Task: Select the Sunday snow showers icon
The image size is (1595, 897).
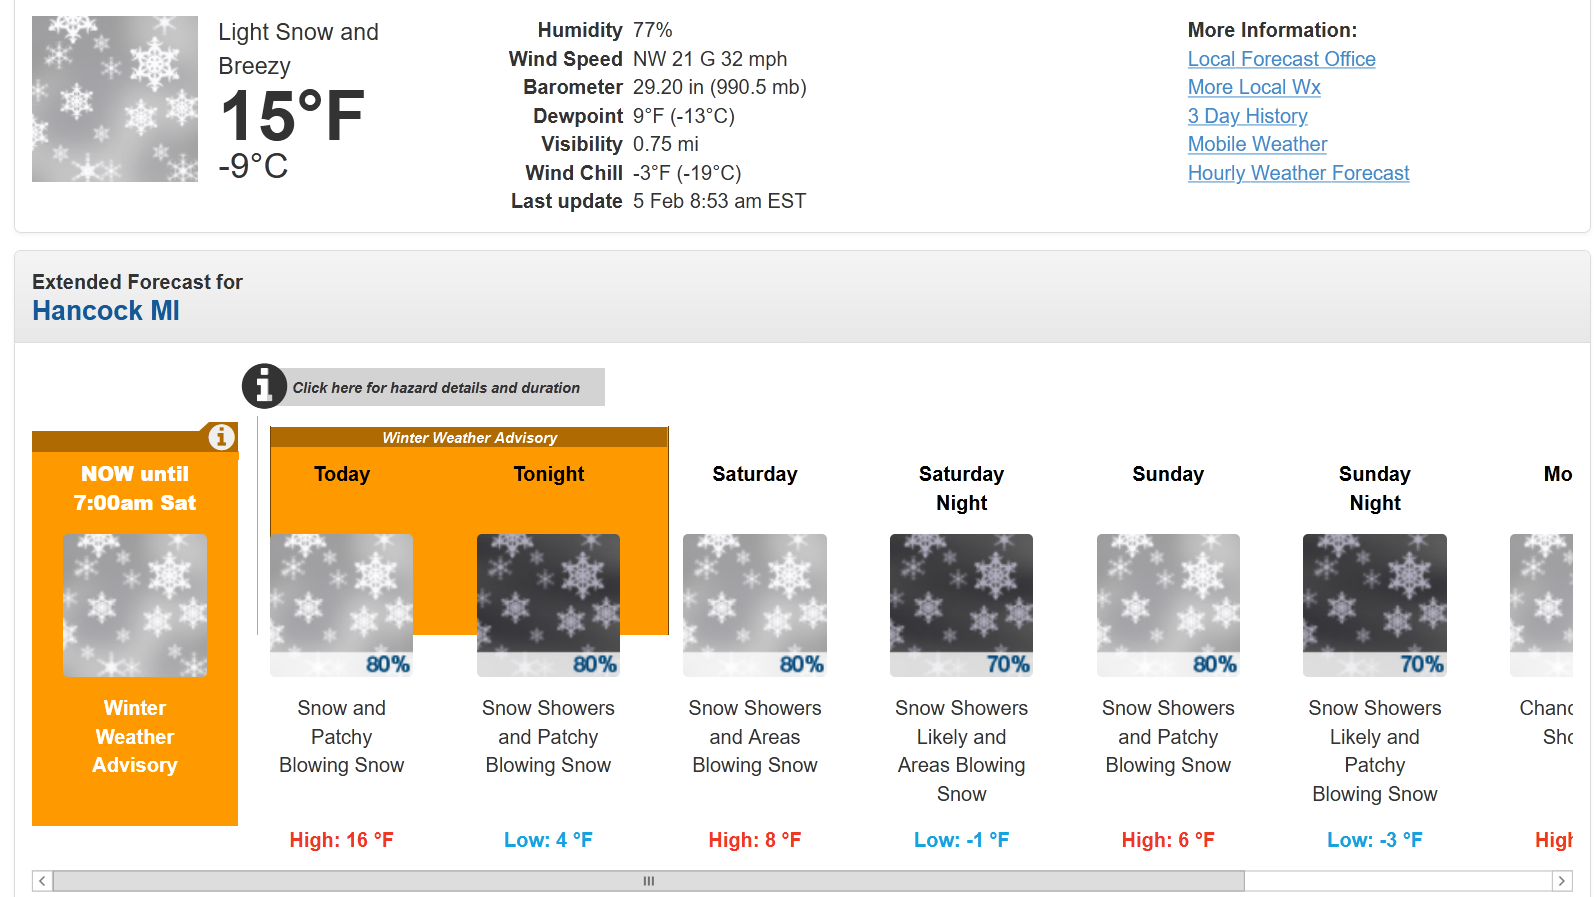Action: tap(1168, 605)
